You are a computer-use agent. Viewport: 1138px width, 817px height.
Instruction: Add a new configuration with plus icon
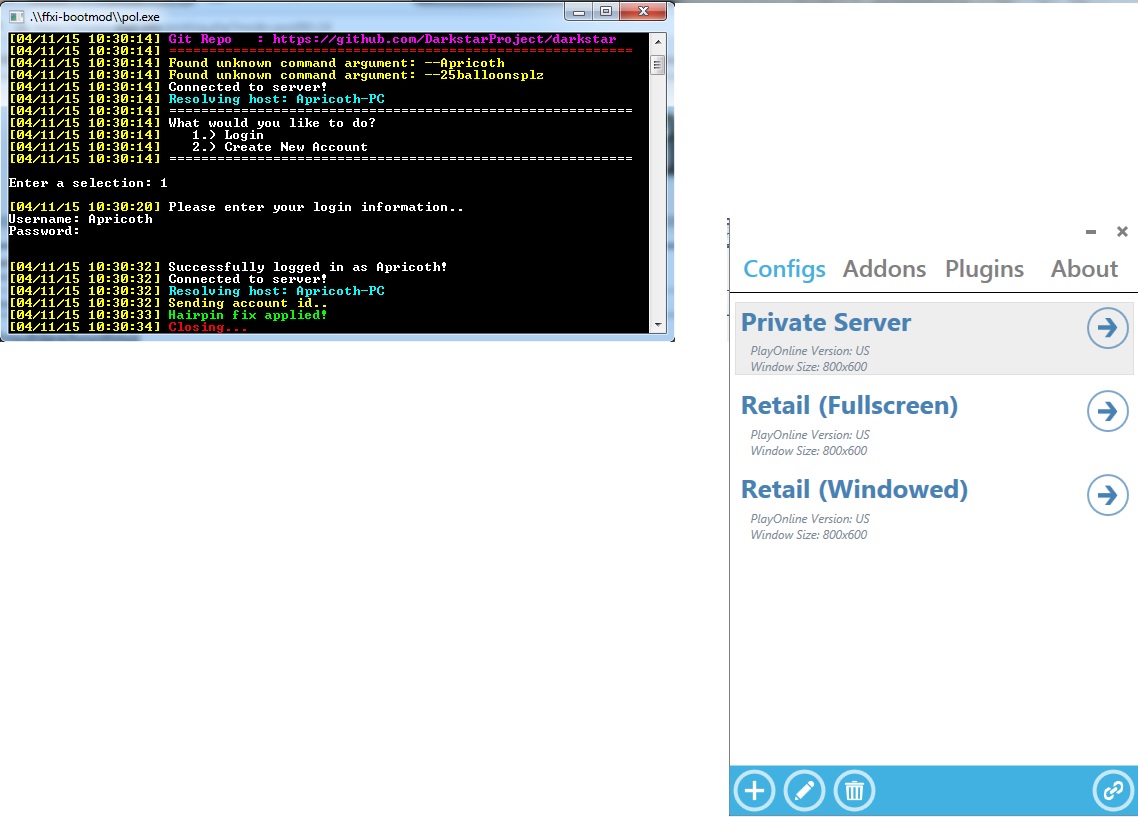point(754,791)
